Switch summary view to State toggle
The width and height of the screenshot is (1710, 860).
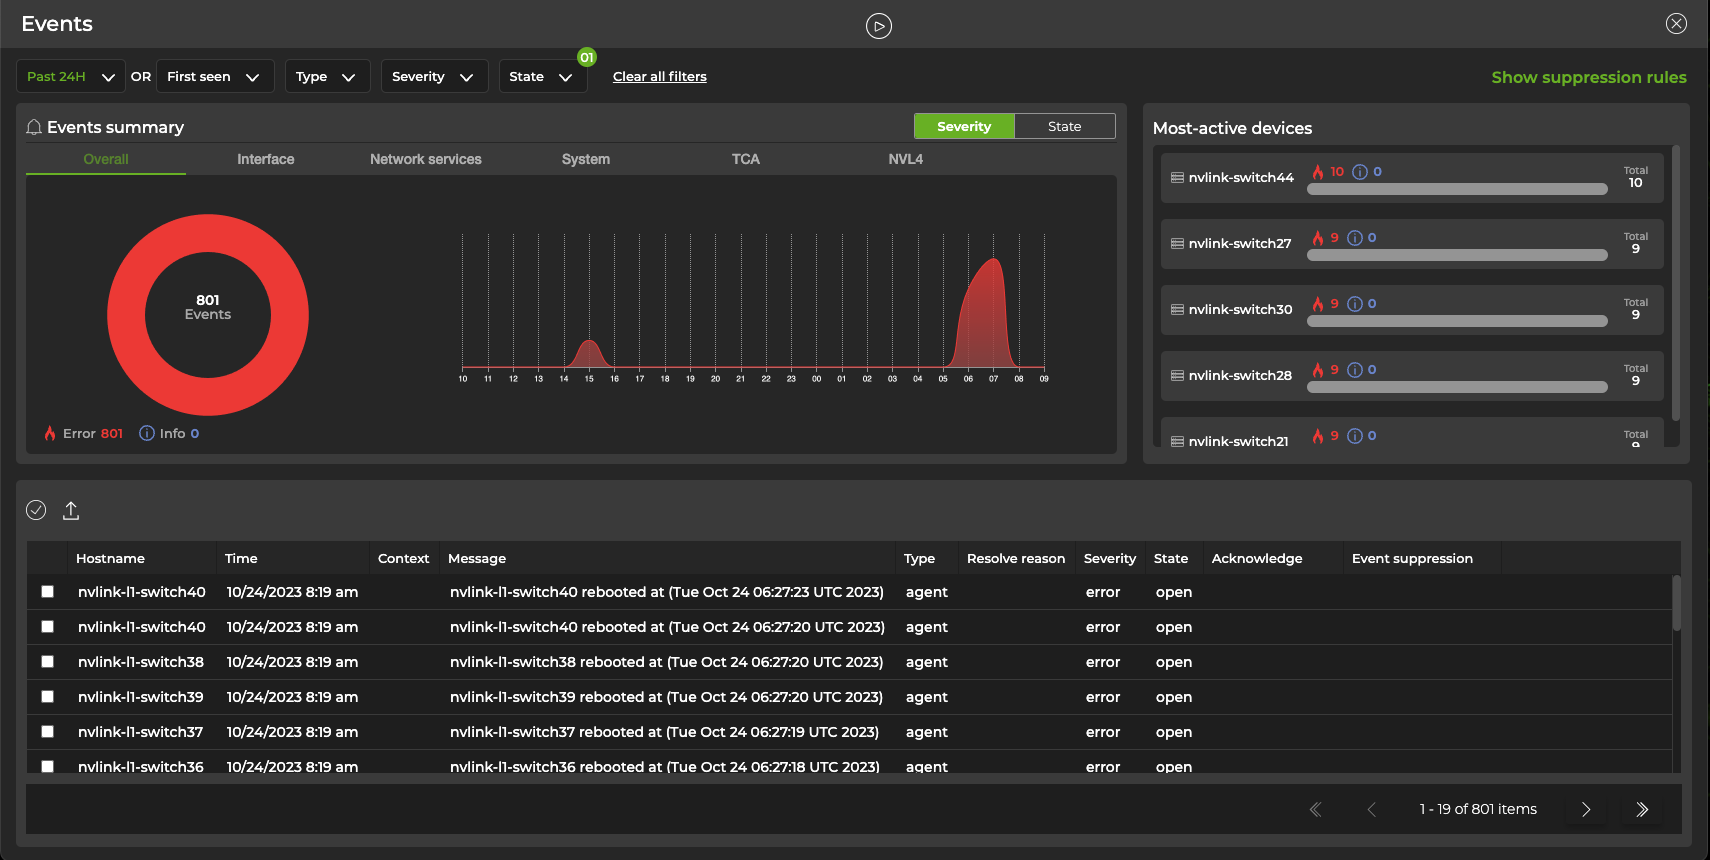1064,126
